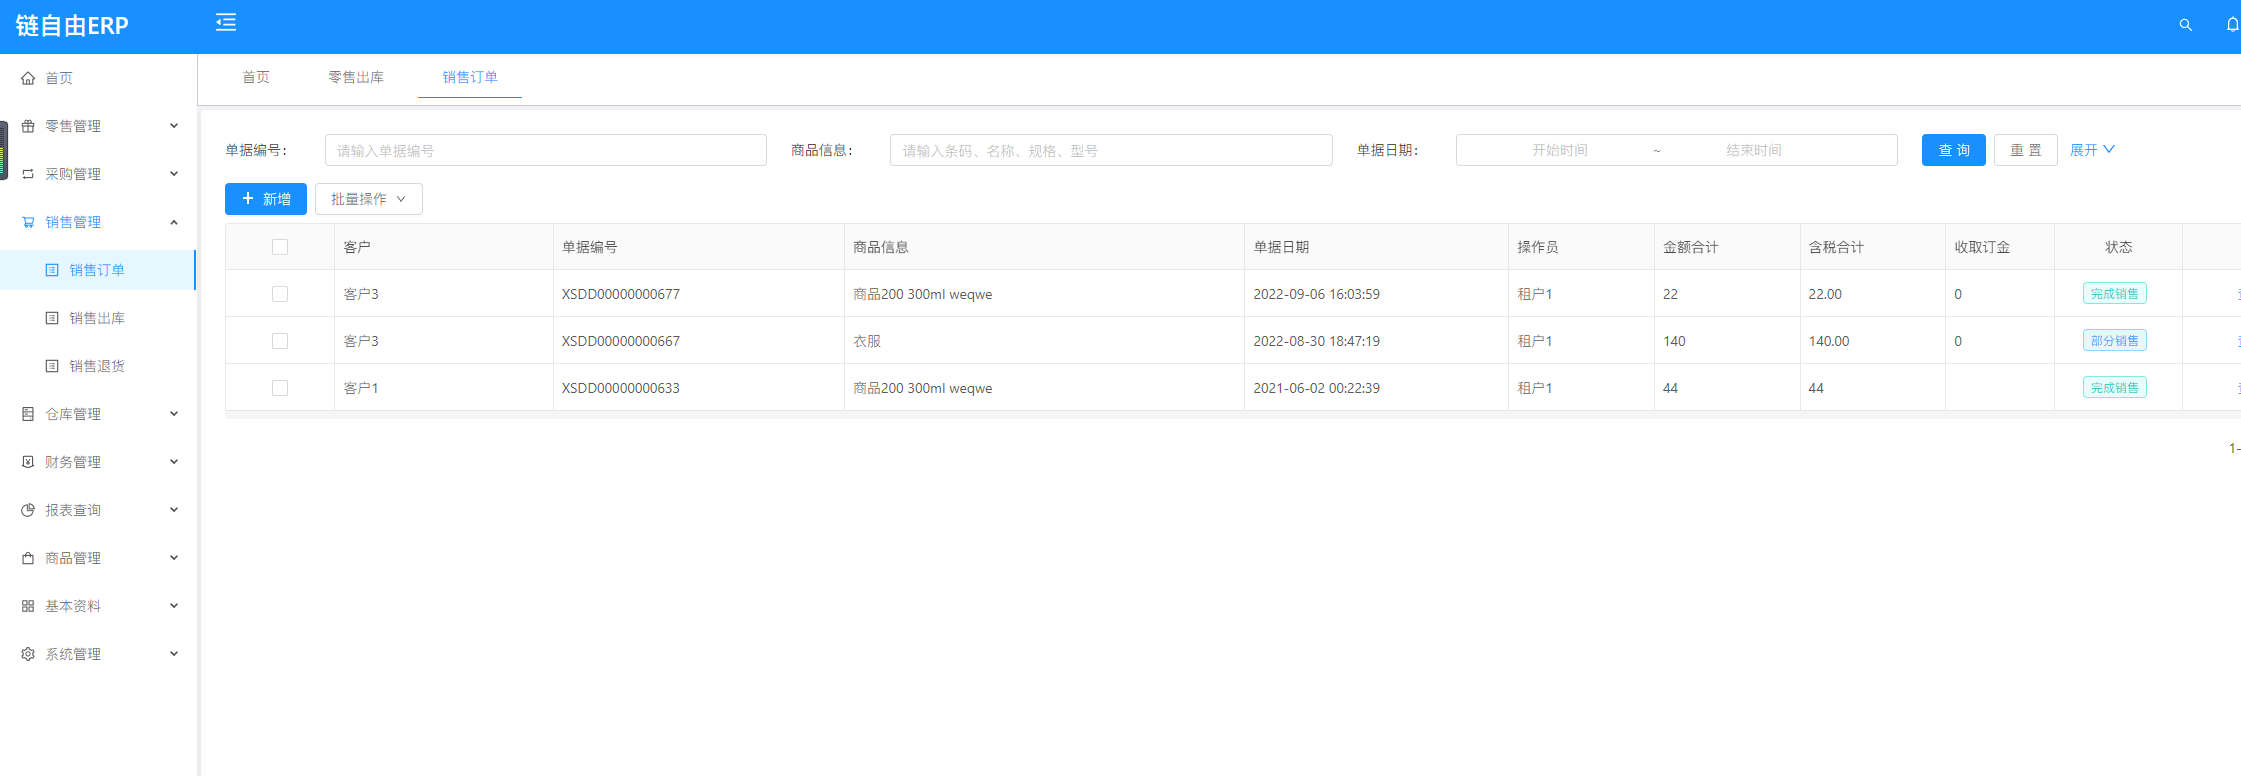Click the 新增 button
The image size is (2241, 776).
[266, 199]
